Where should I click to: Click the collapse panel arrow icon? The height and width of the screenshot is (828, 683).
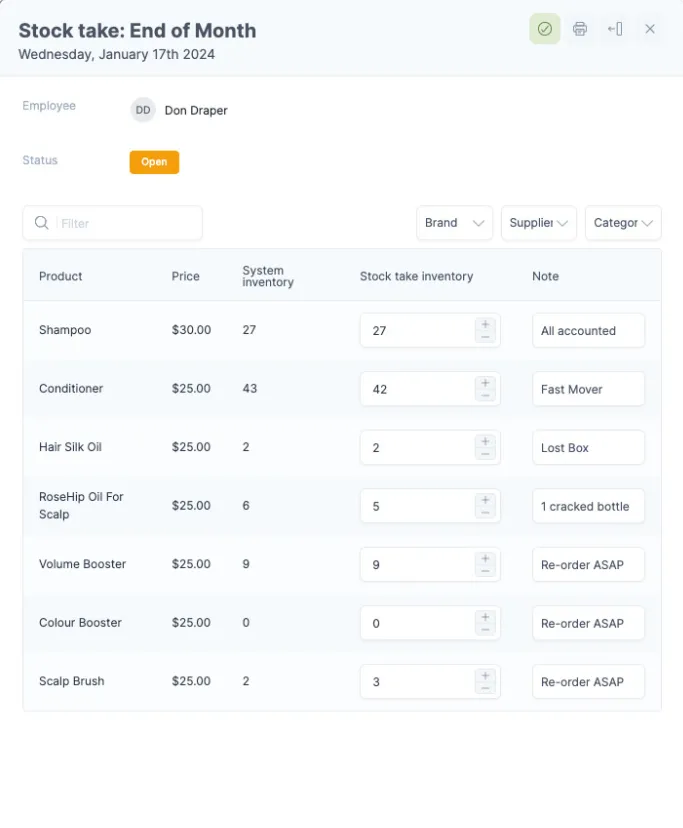coord(615,29)
